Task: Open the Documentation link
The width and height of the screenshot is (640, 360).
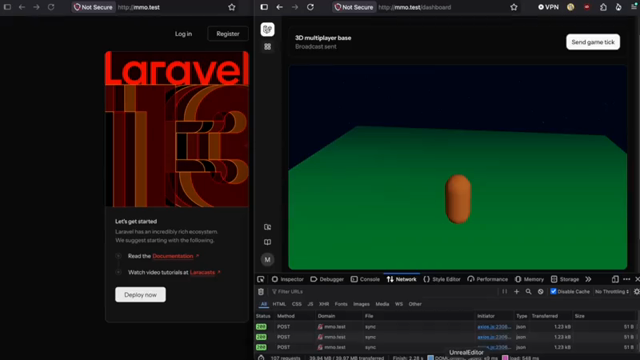Action: [x=173, y=256]
